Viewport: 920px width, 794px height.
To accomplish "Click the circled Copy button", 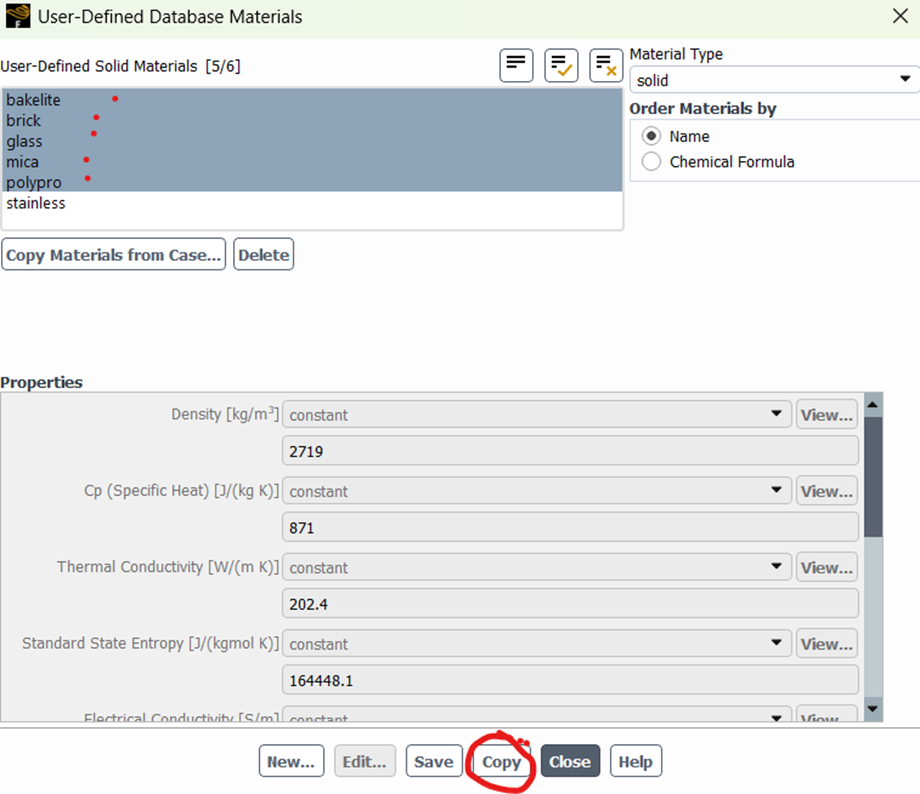I will (502, 761).
